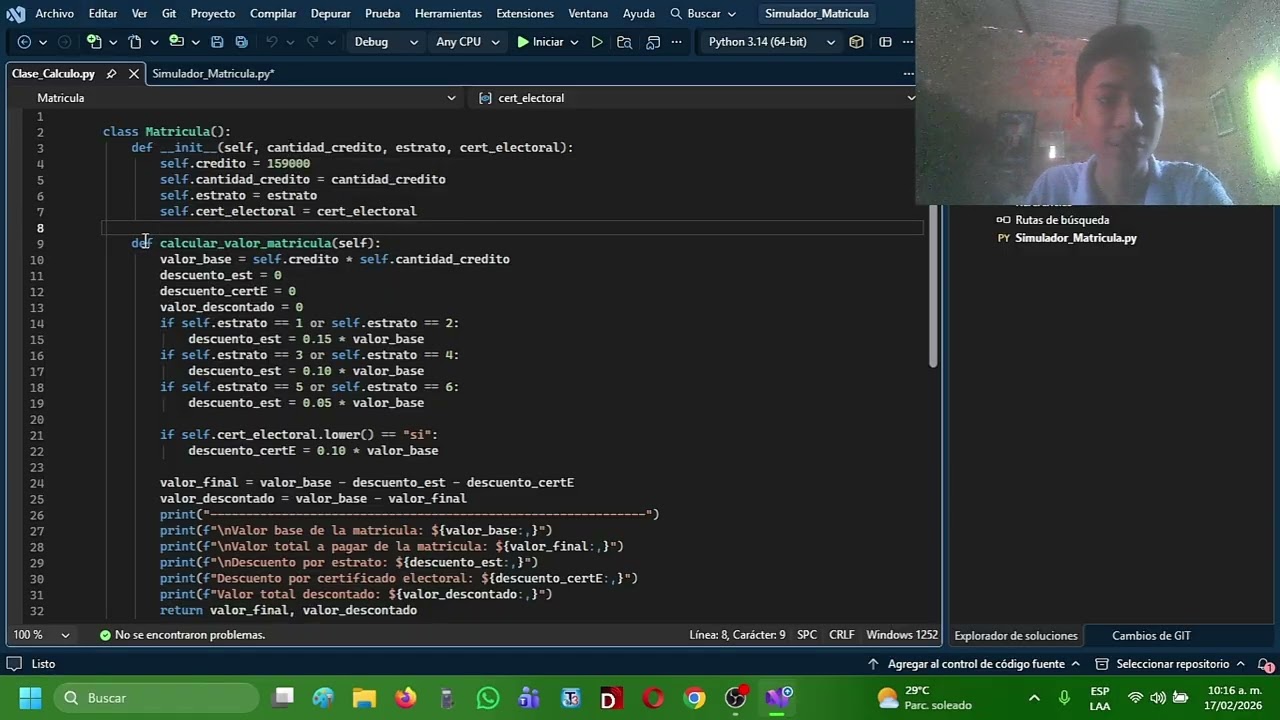
Task: Expand the Iniciar button dropdown arrow
Action: pos(574,42)
